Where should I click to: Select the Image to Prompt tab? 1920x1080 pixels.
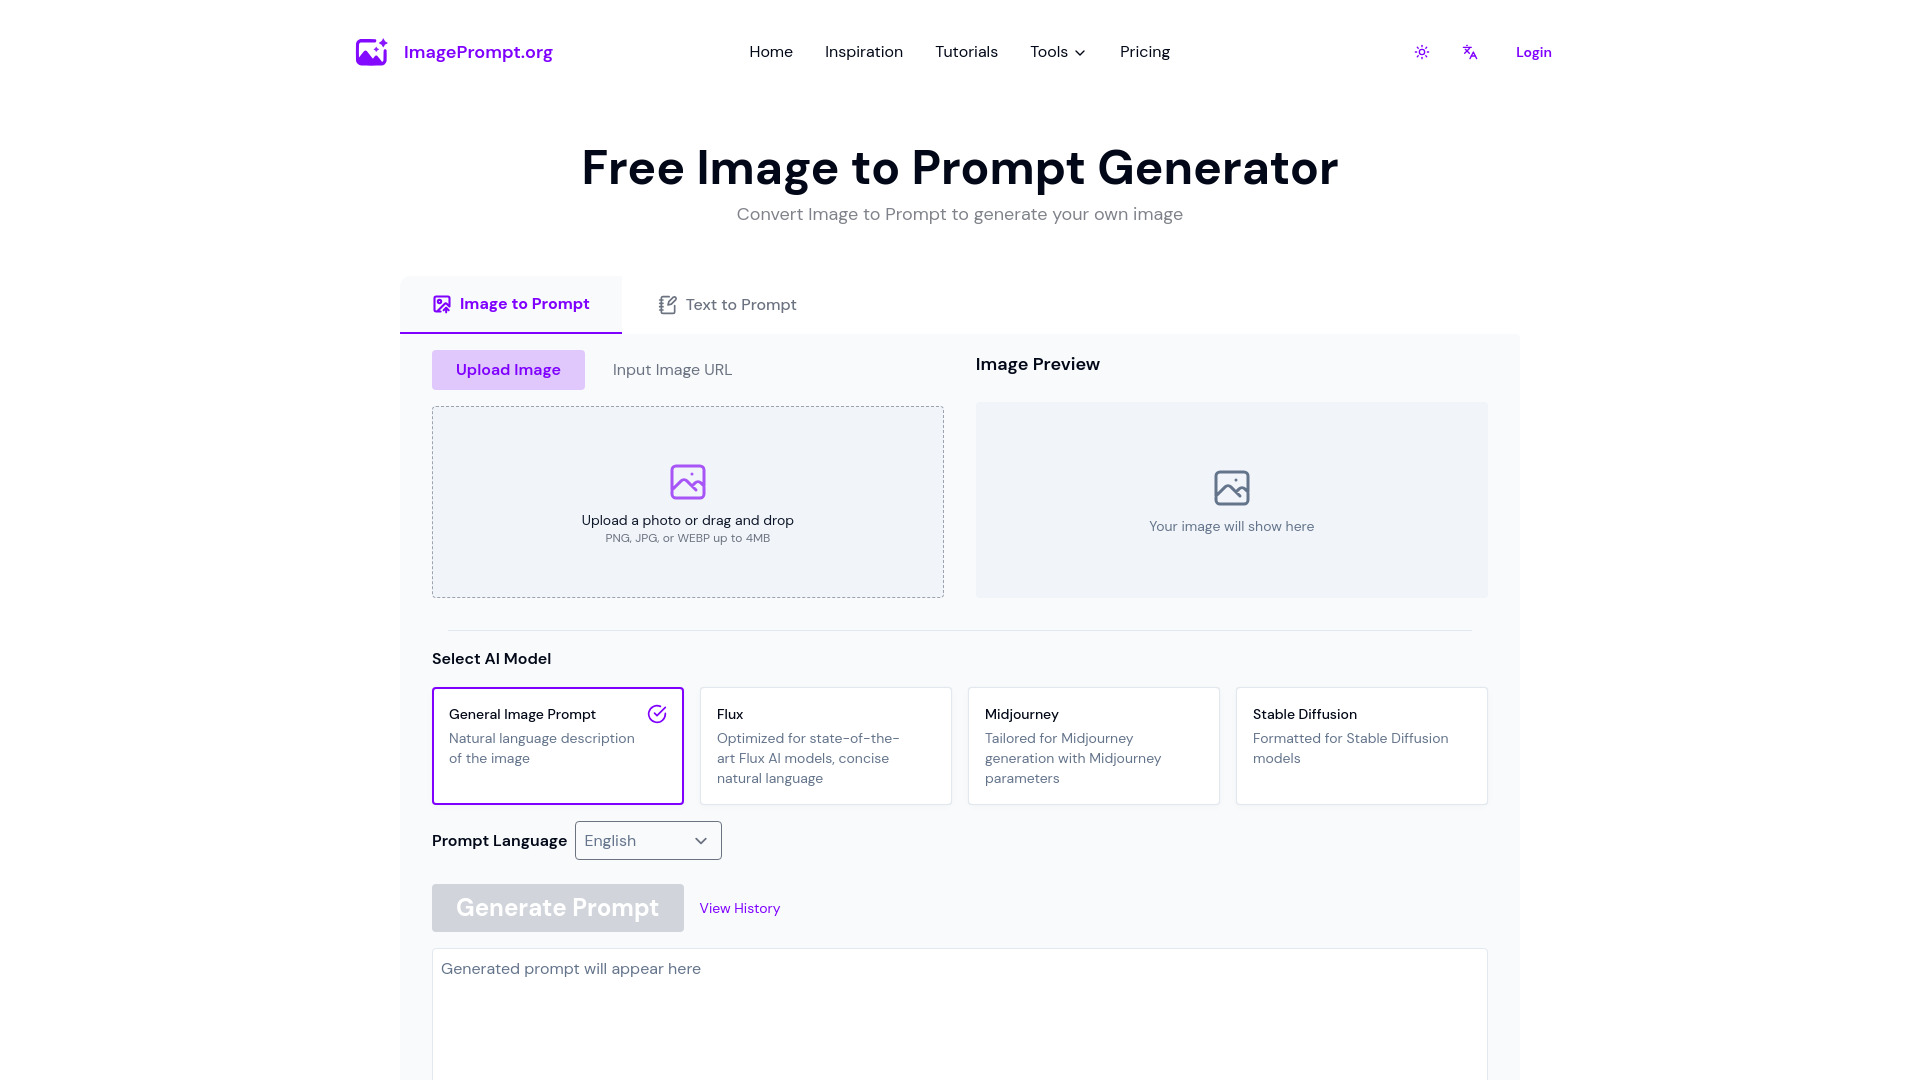point(510,303)
